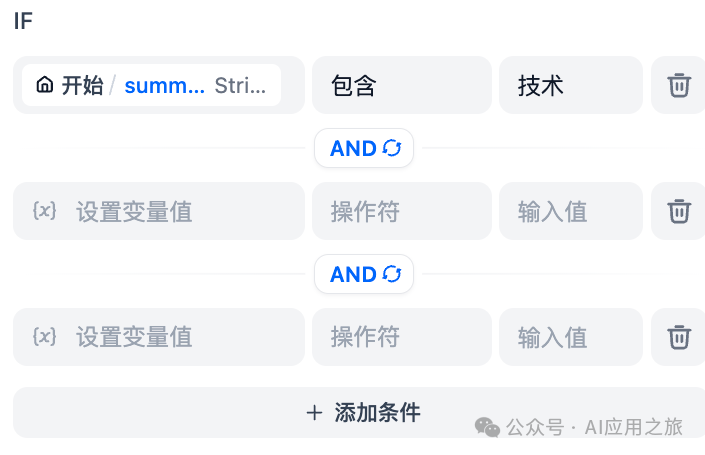The width and height of the screenshot is (705, 455).
Task: Click the WeChat logo in the watermark
Action: [x=487, y=427]
